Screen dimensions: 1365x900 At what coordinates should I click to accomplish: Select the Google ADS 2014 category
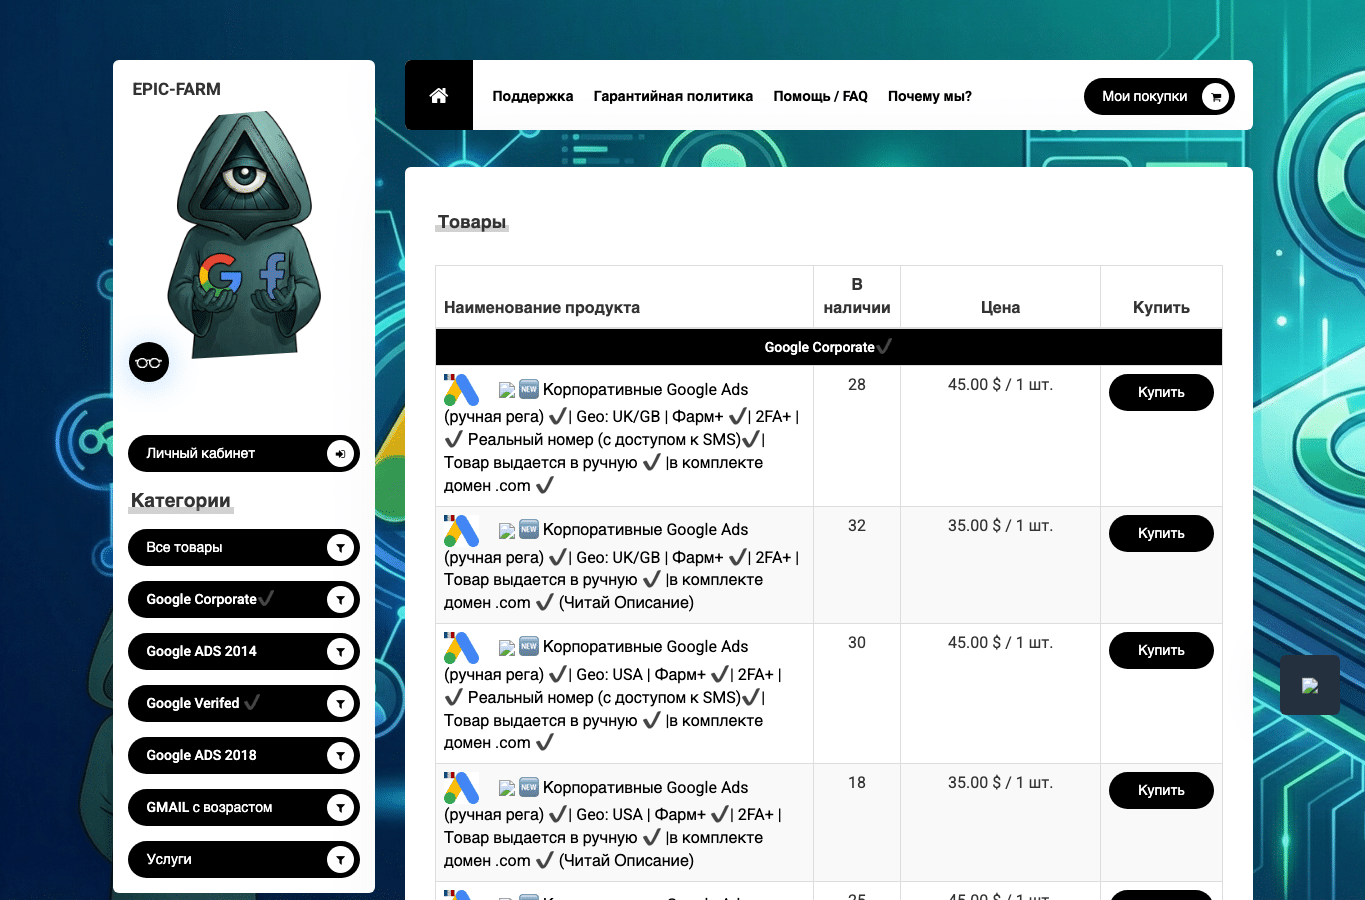pos(244,652)
